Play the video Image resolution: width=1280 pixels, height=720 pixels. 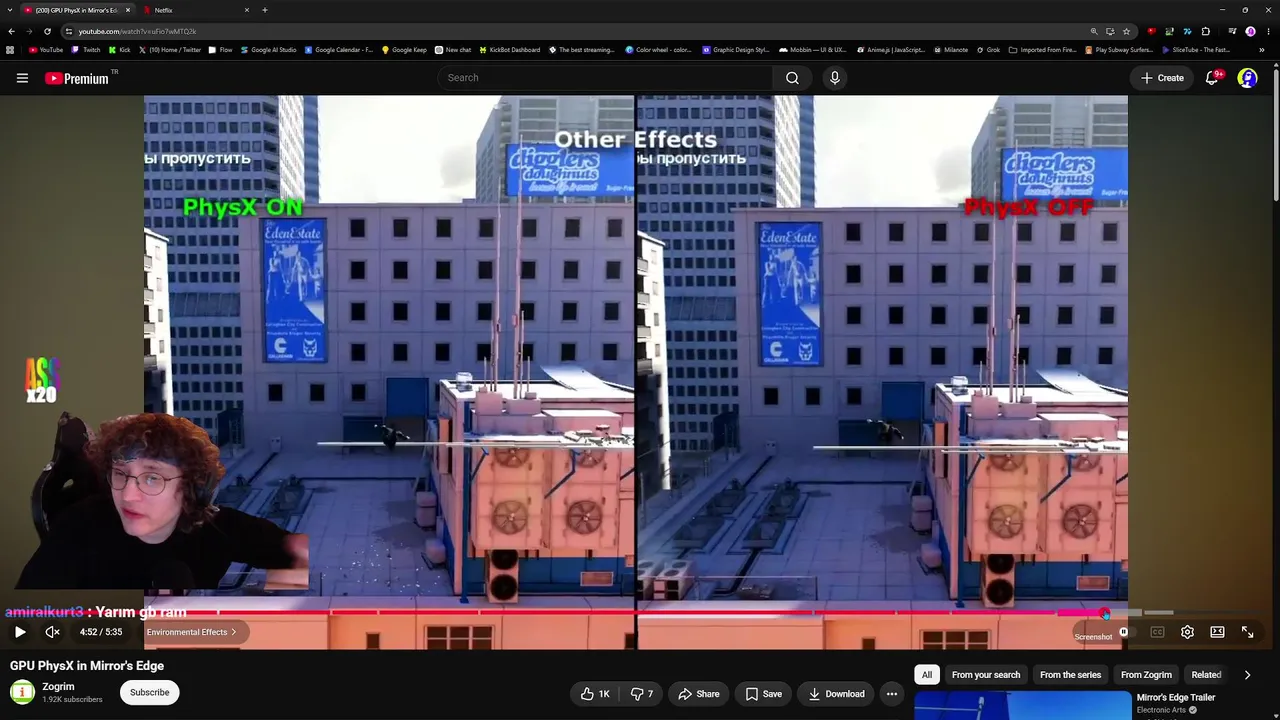[x=20, y=632]
